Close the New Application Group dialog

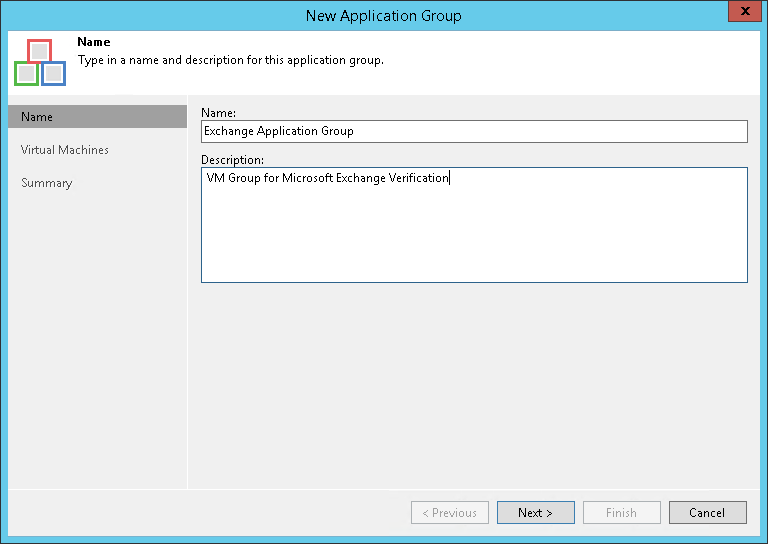742,13
